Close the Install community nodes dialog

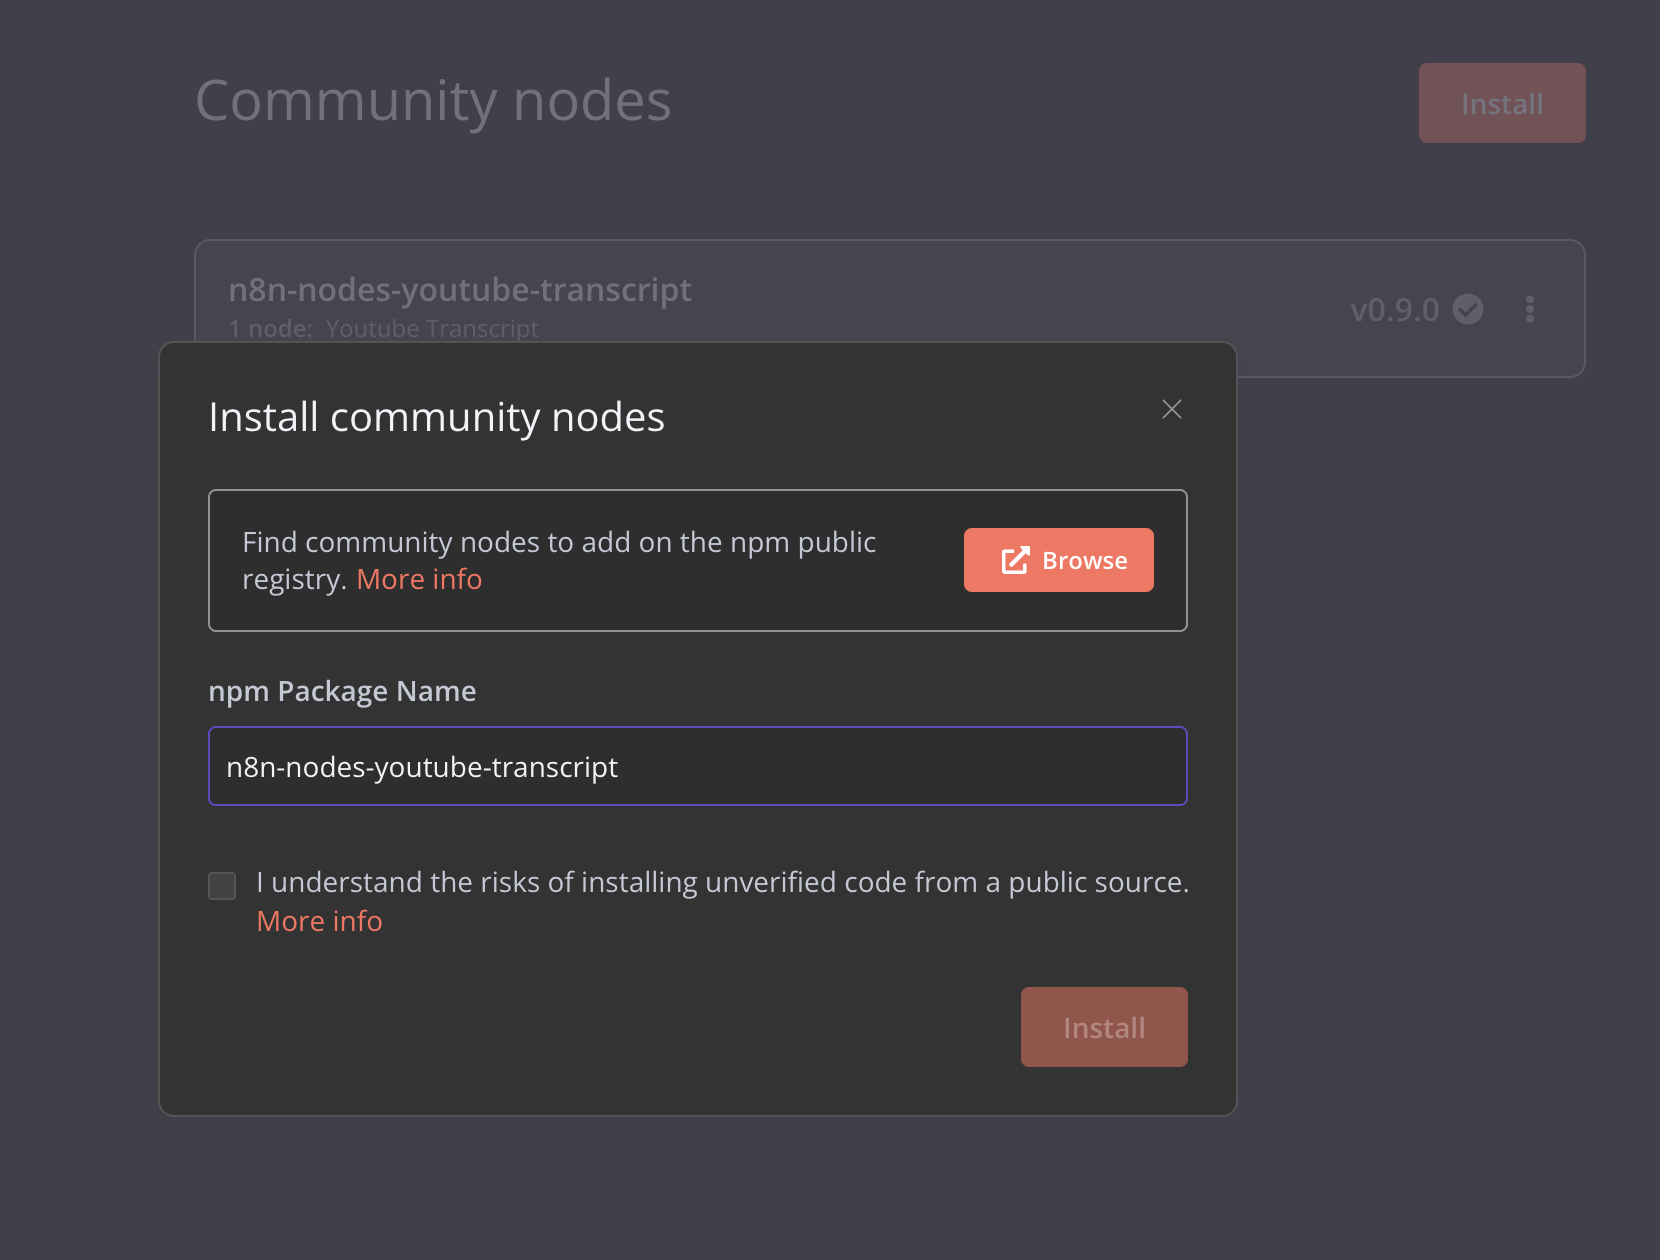[x=1172, y=409]
